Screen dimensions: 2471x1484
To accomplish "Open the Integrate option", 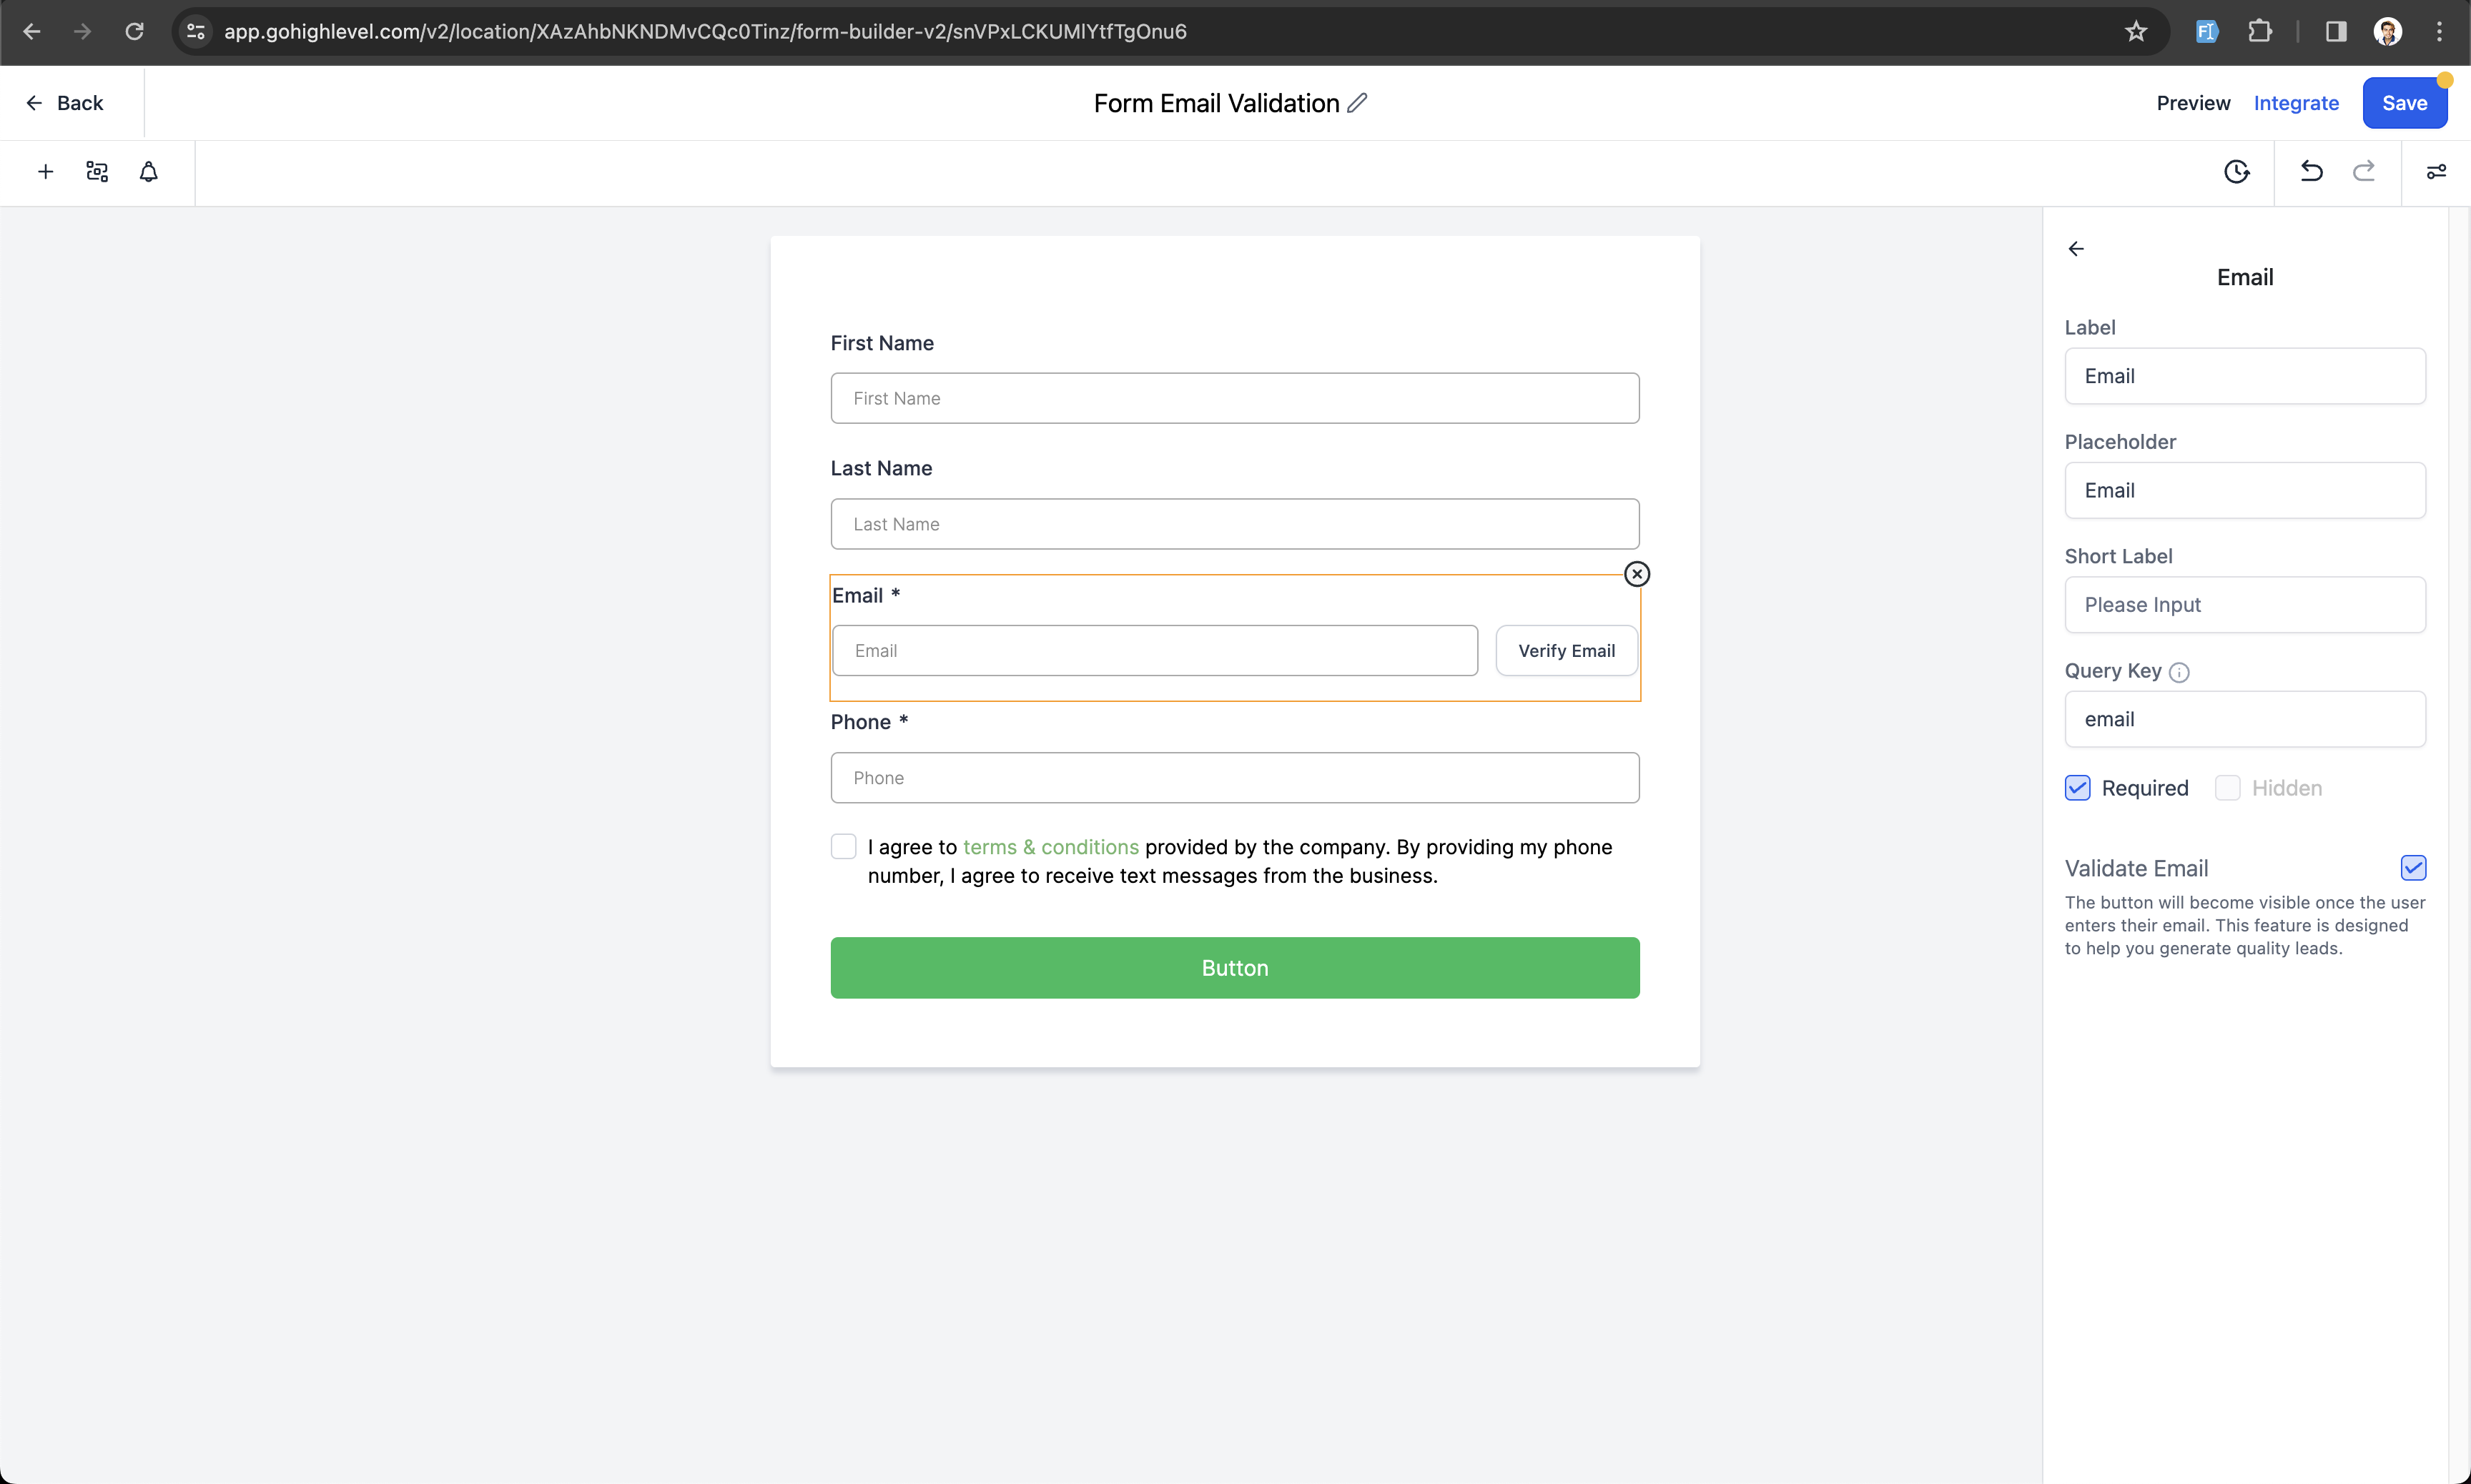I will click(x=2295, y=103).
